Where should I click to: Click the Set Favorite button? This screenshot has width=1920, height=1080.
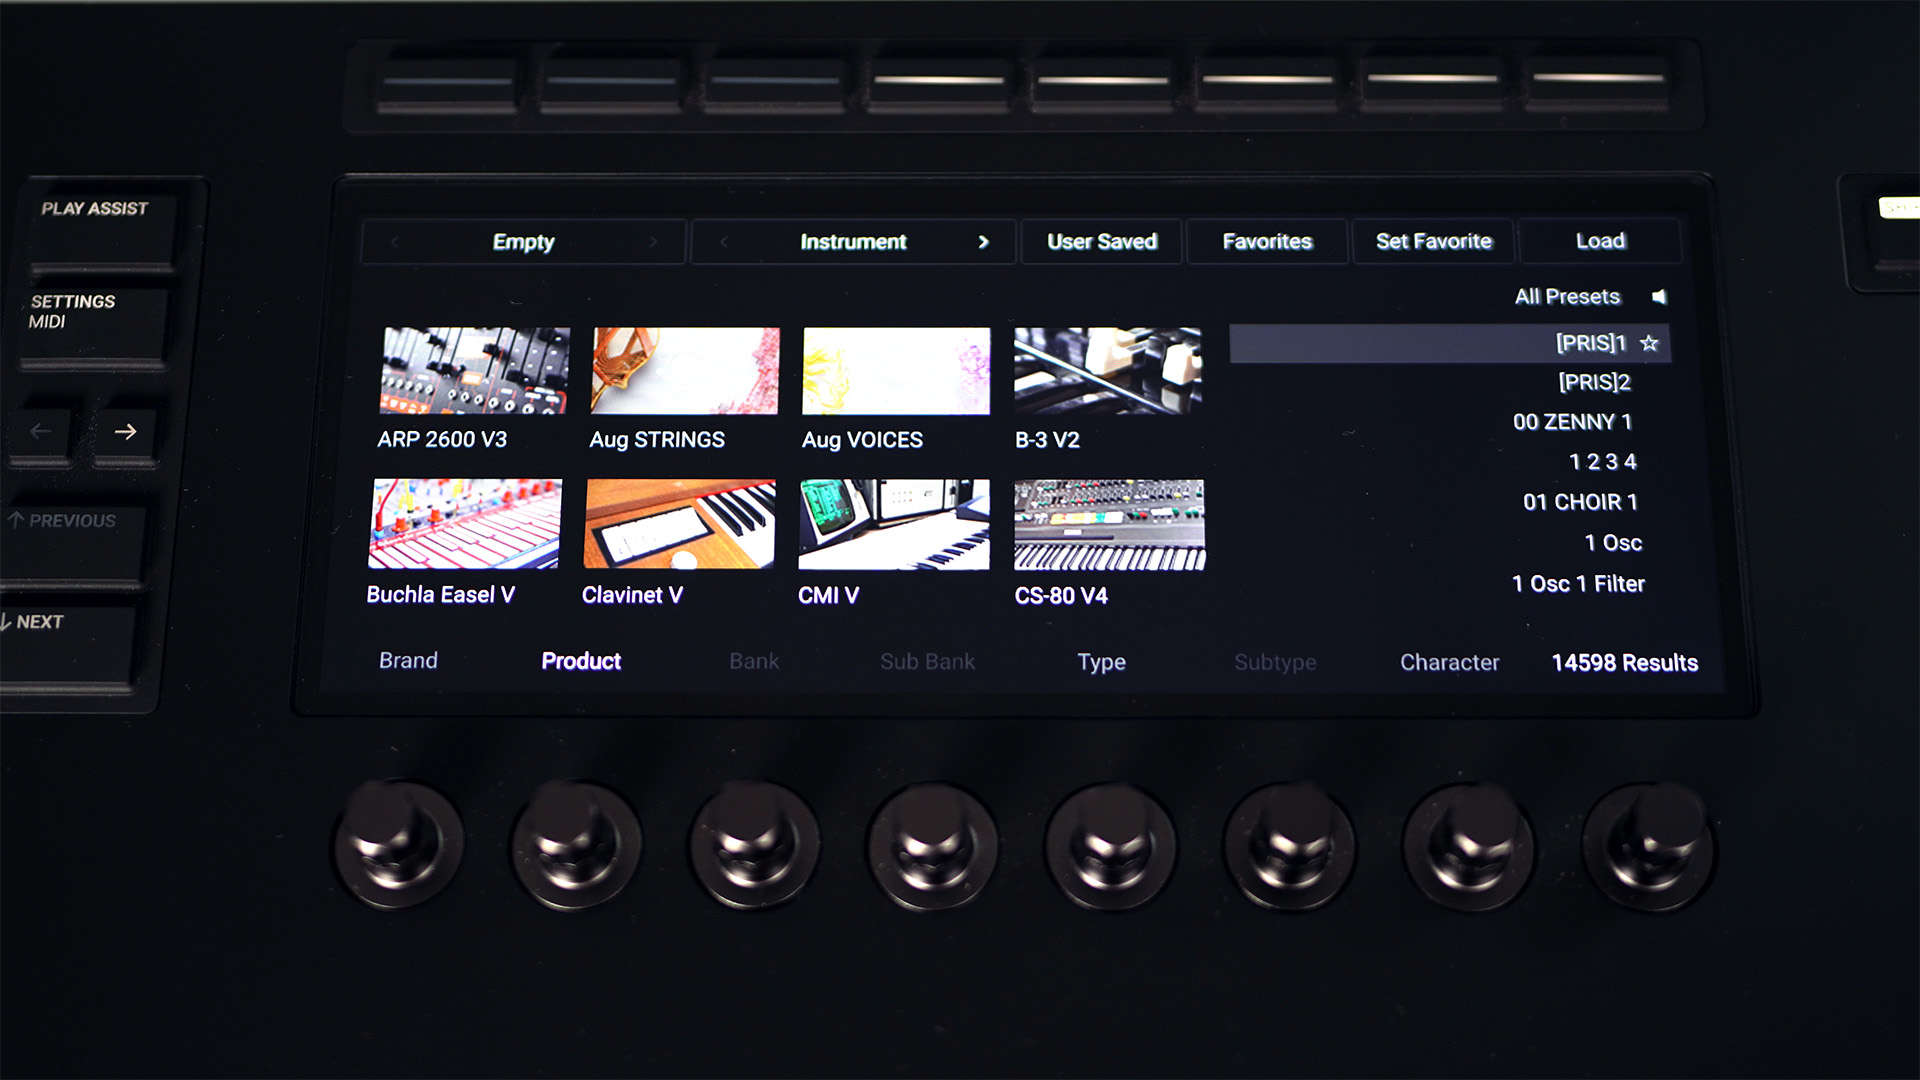coord(1433,241)
